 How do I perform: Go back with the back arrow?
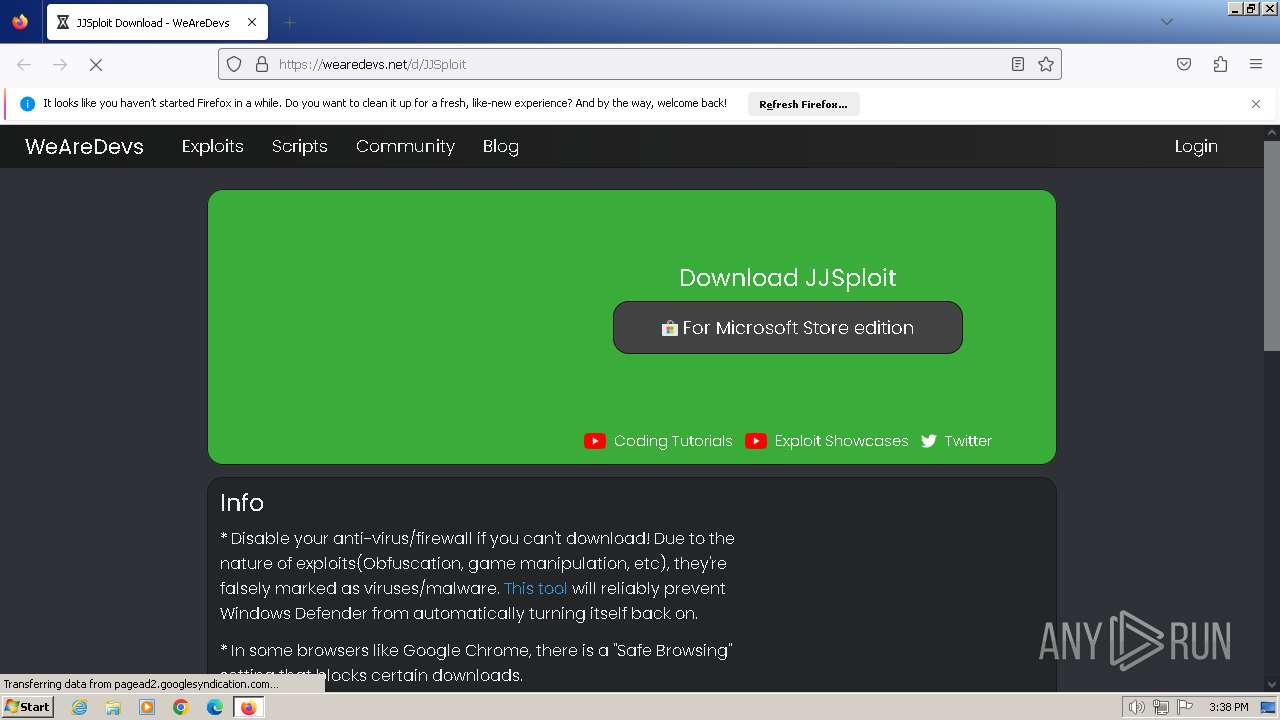point(24,64)
